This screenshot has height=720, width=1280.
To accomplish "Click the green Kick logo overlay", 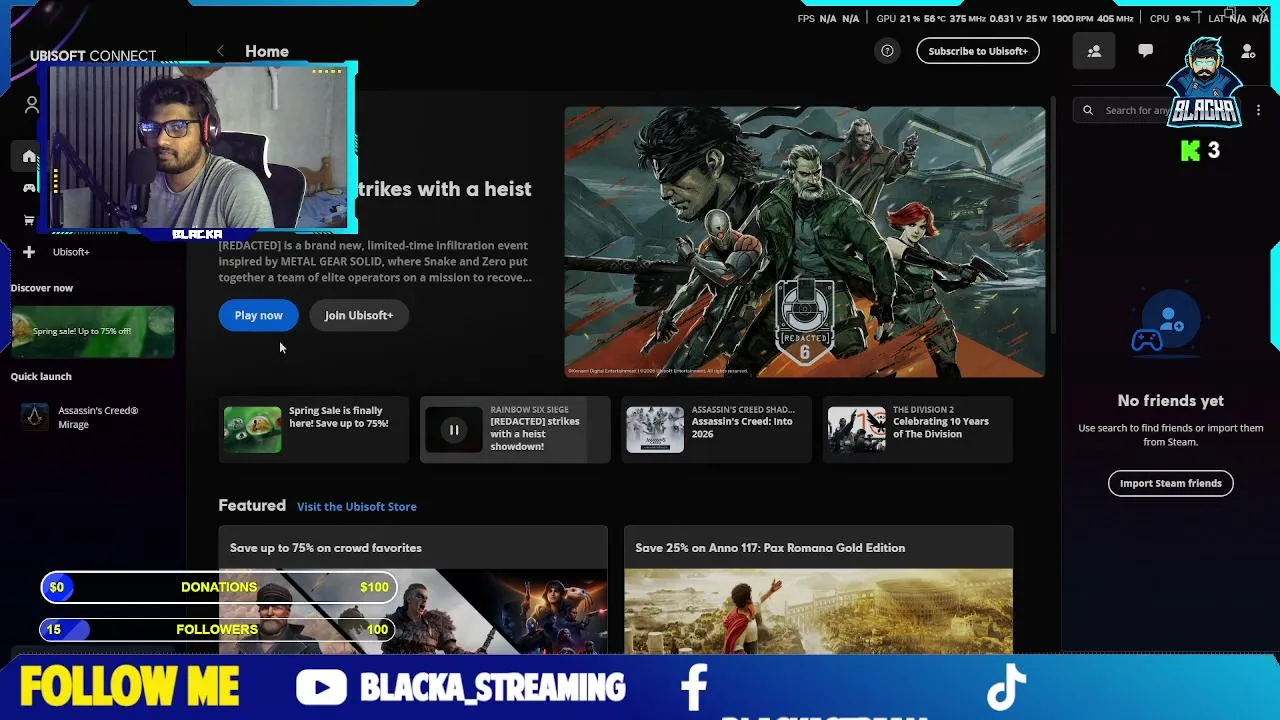I will pos(1190,151).
